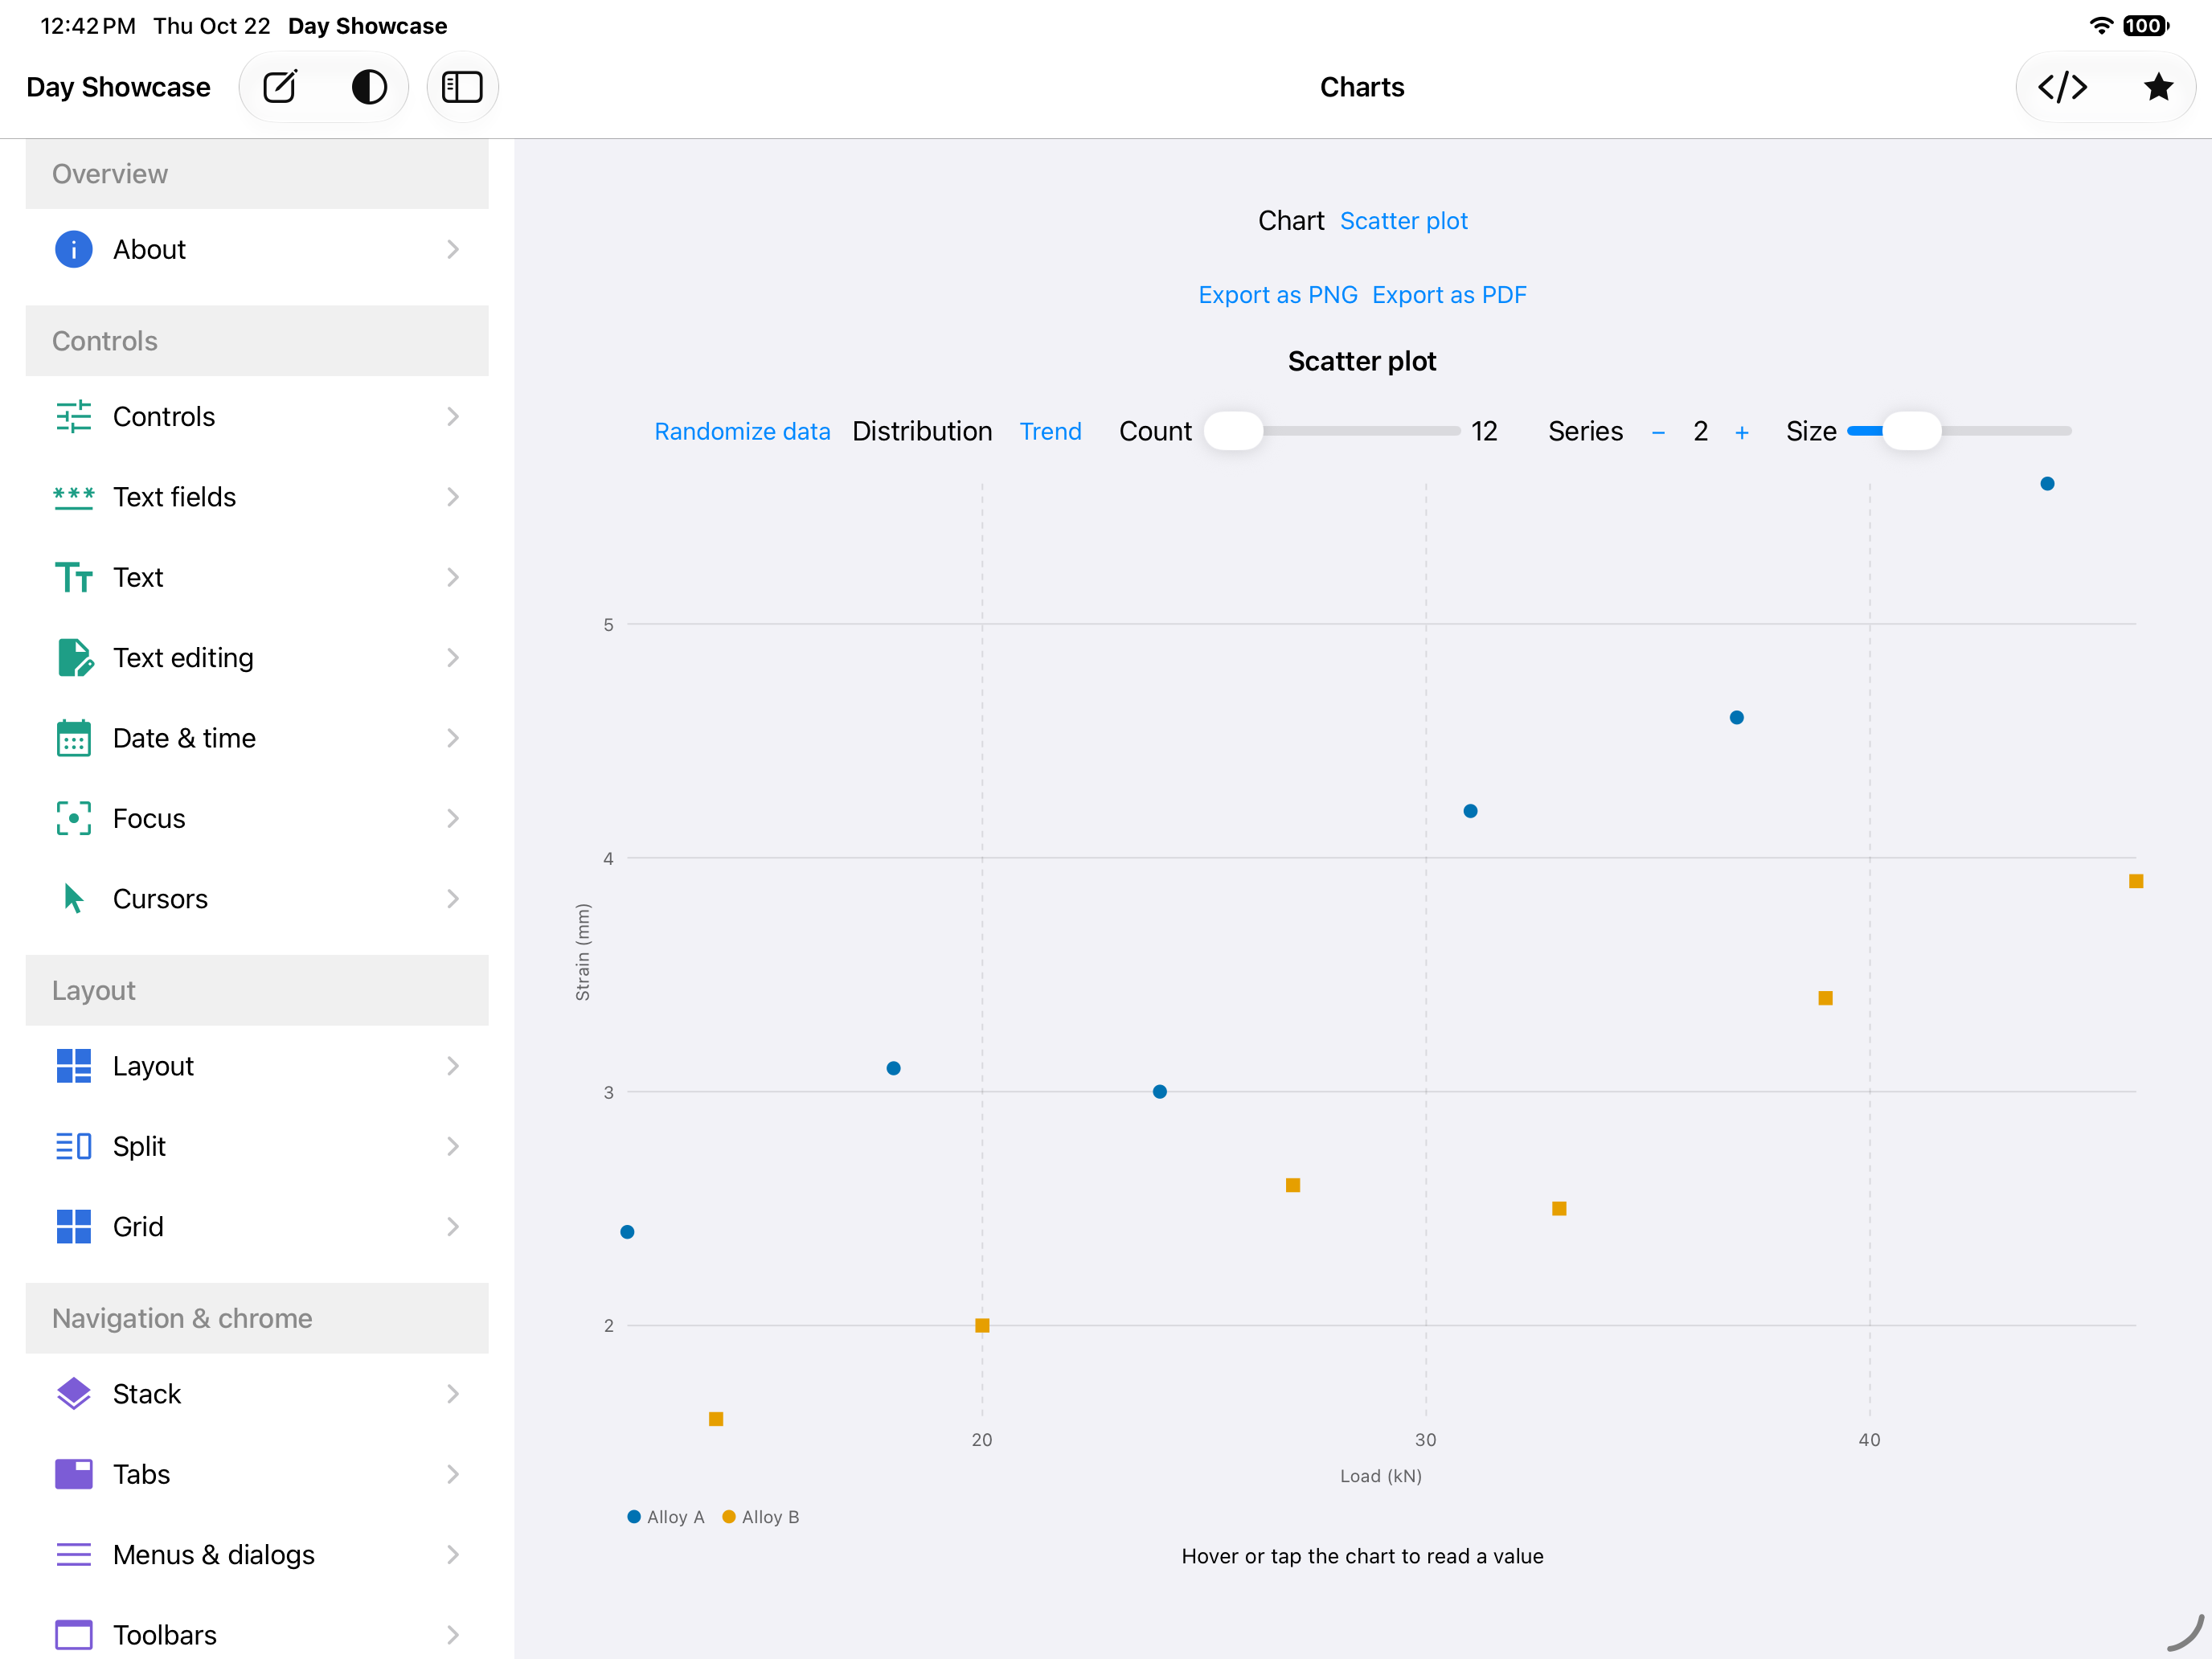The height and width of the screenshot is (1659, 2212).
Task: Increase Series with the plus button
Action: 1742,432
